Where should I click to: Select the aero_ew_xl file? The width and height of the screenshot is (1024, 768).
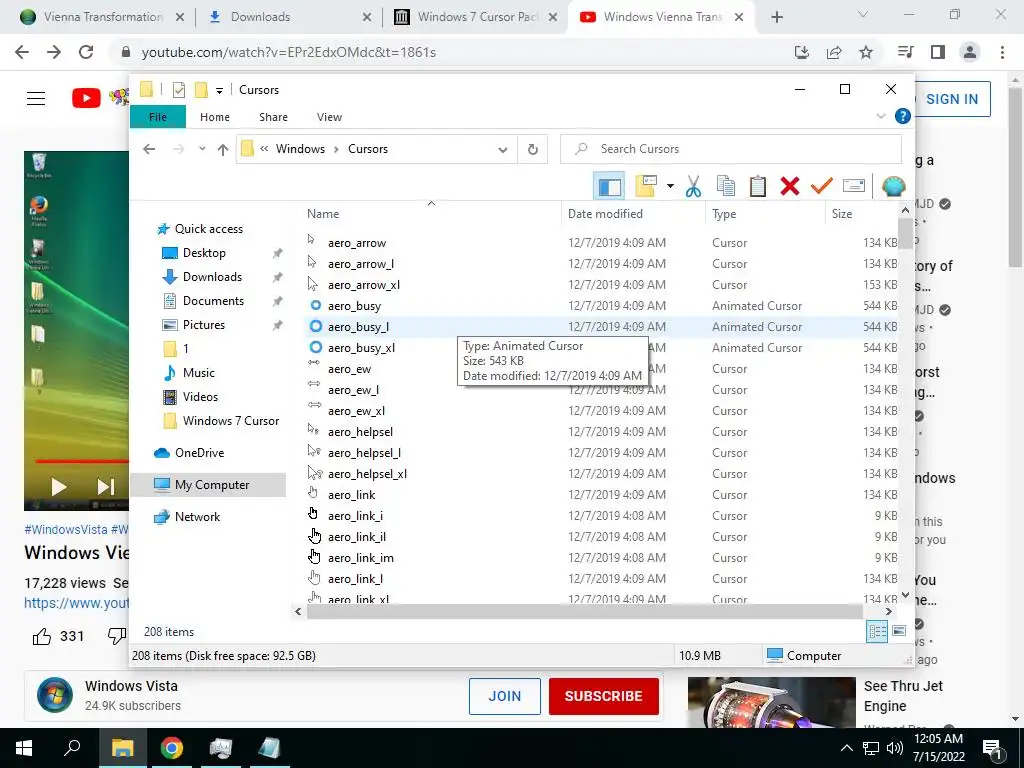[x=356, y=411]
